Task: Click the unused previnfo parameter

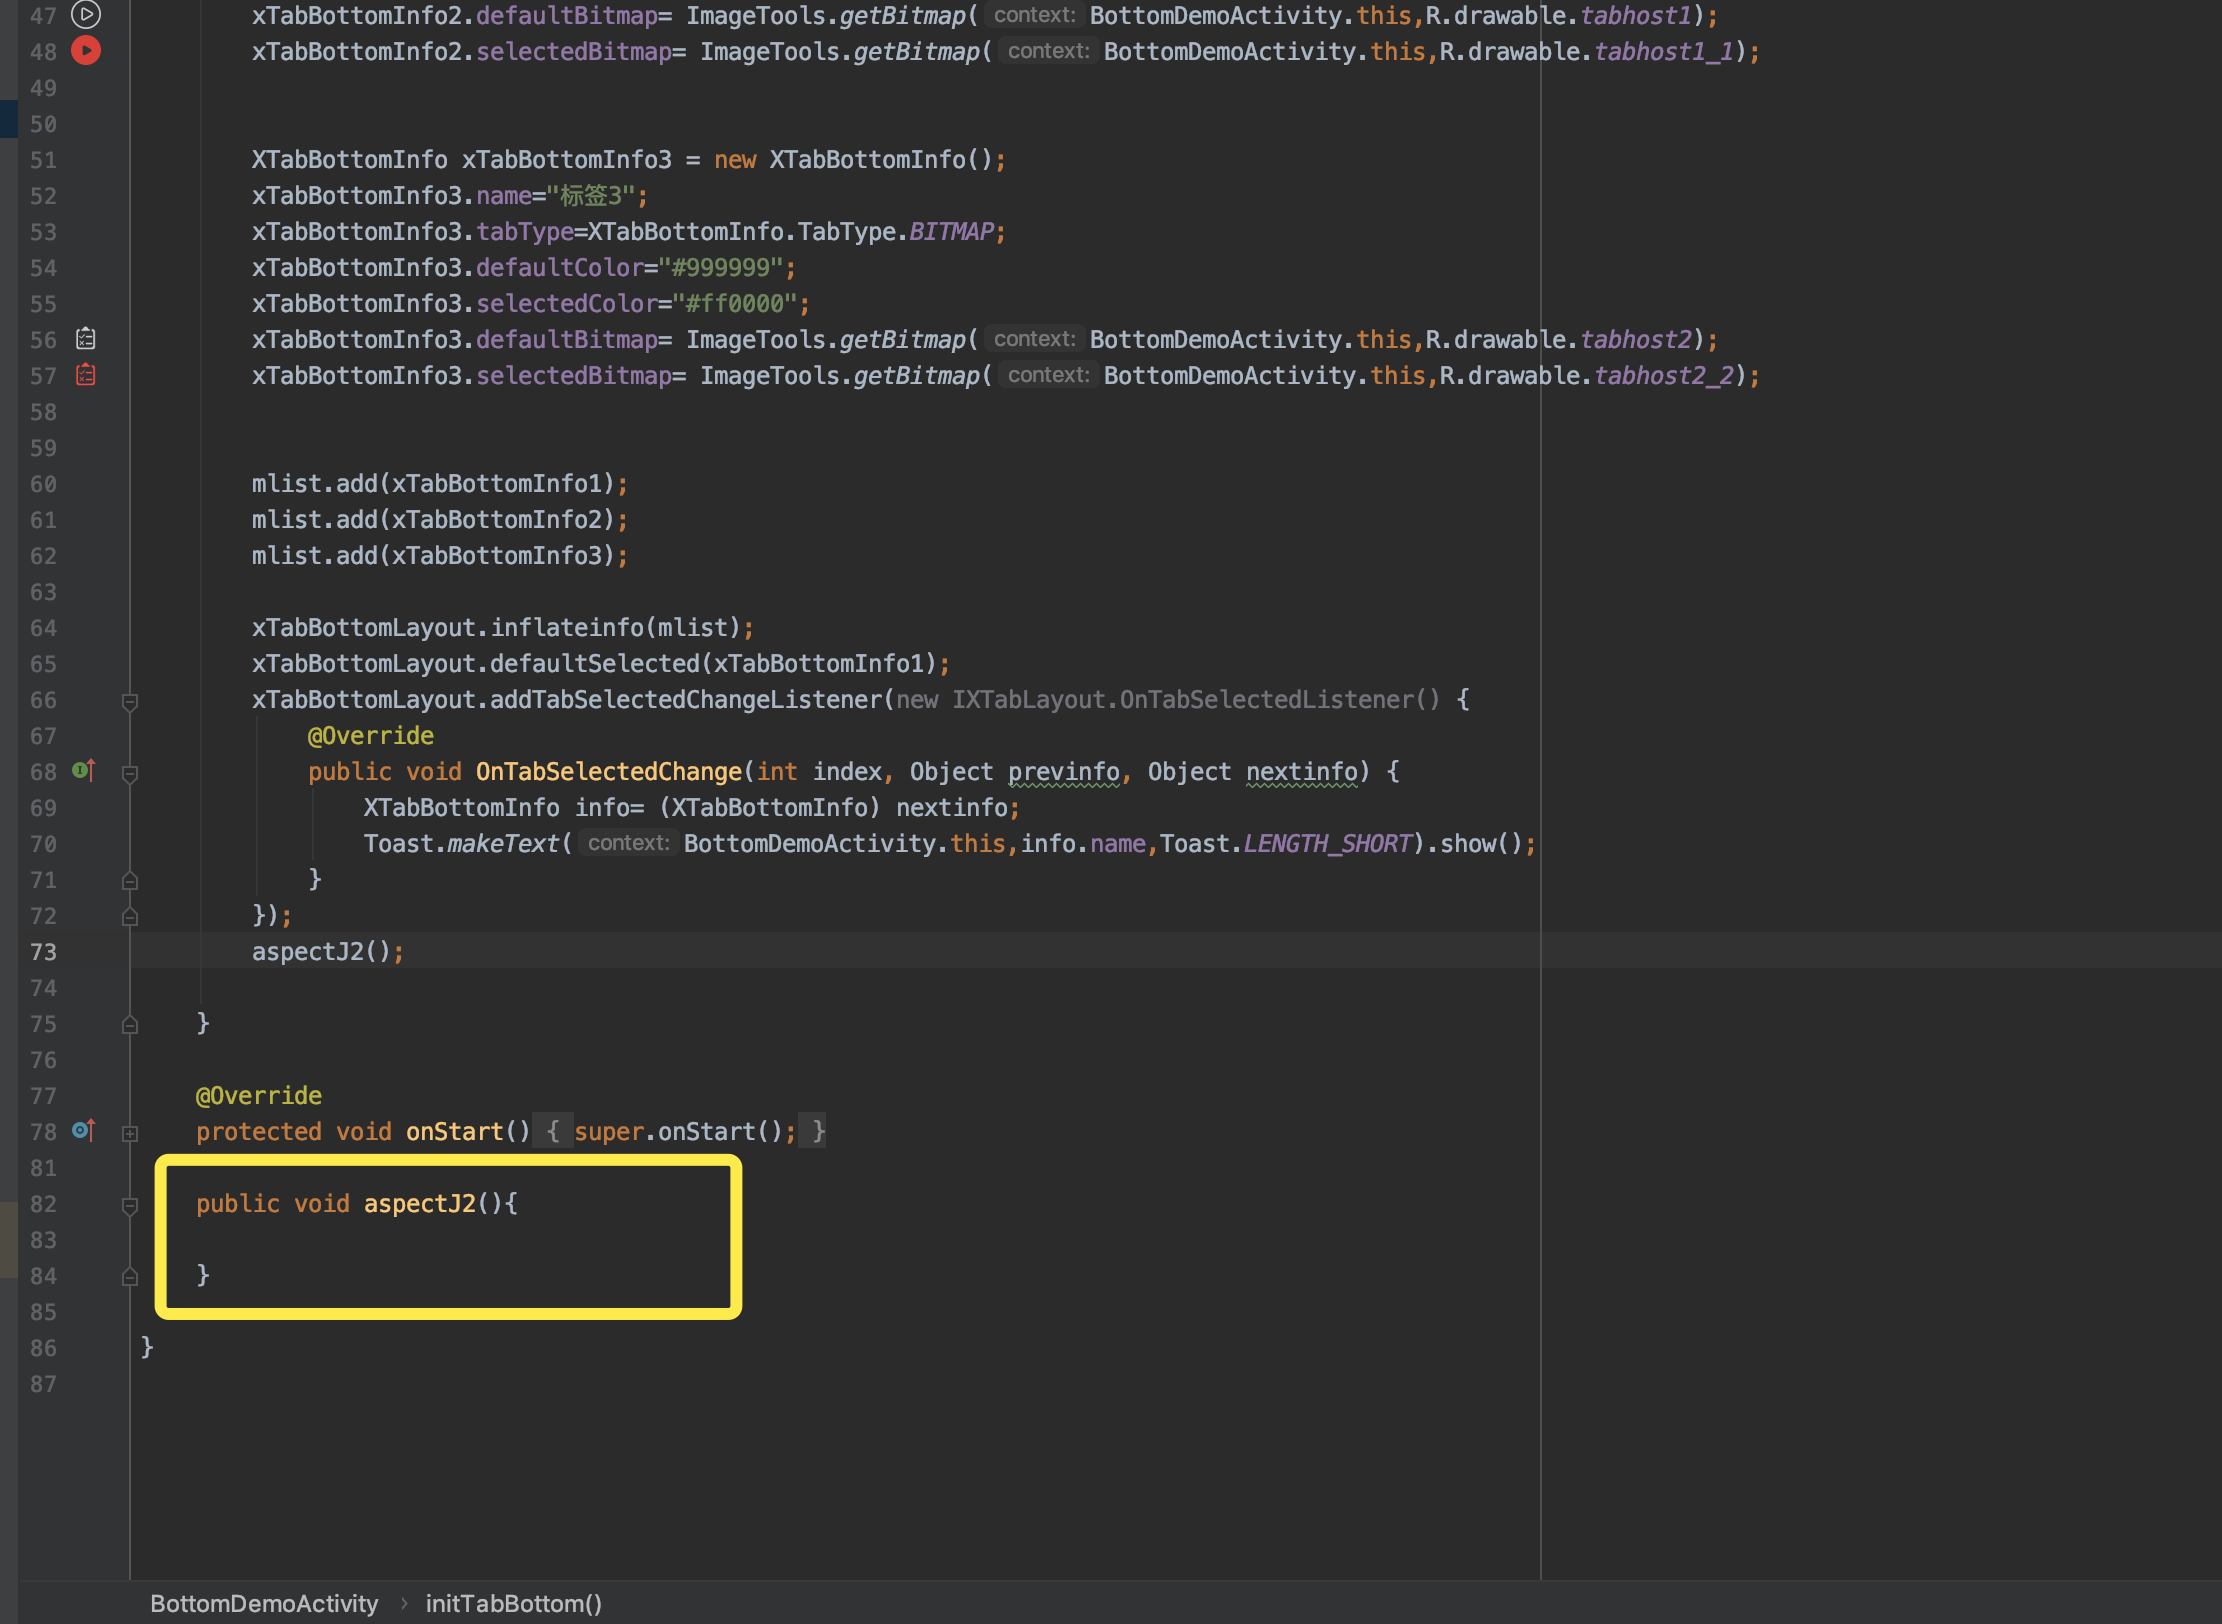Action: 1063,771
